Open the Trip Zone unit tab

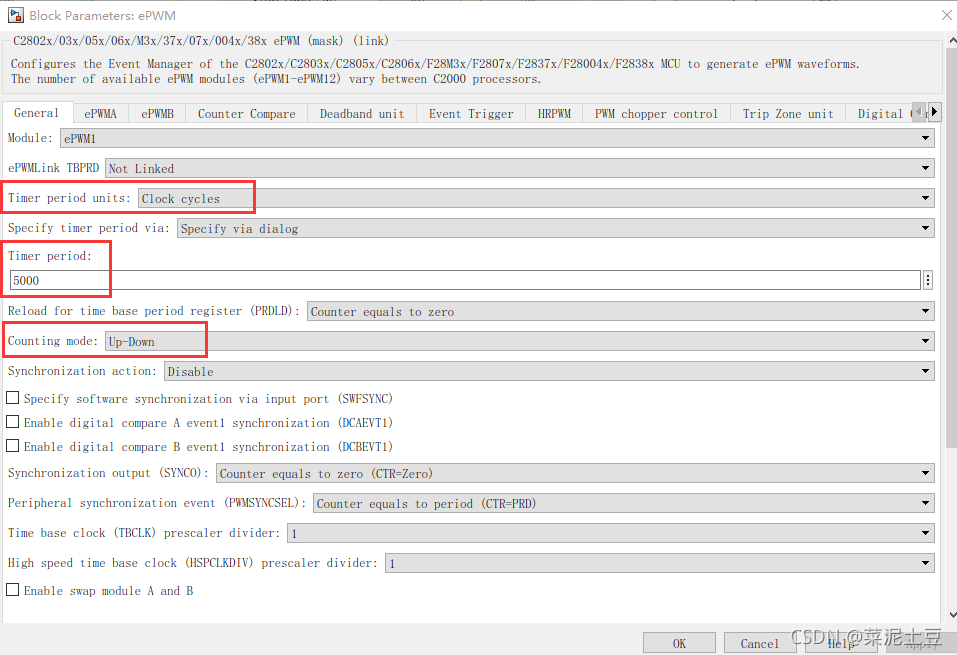coord(788,114)
